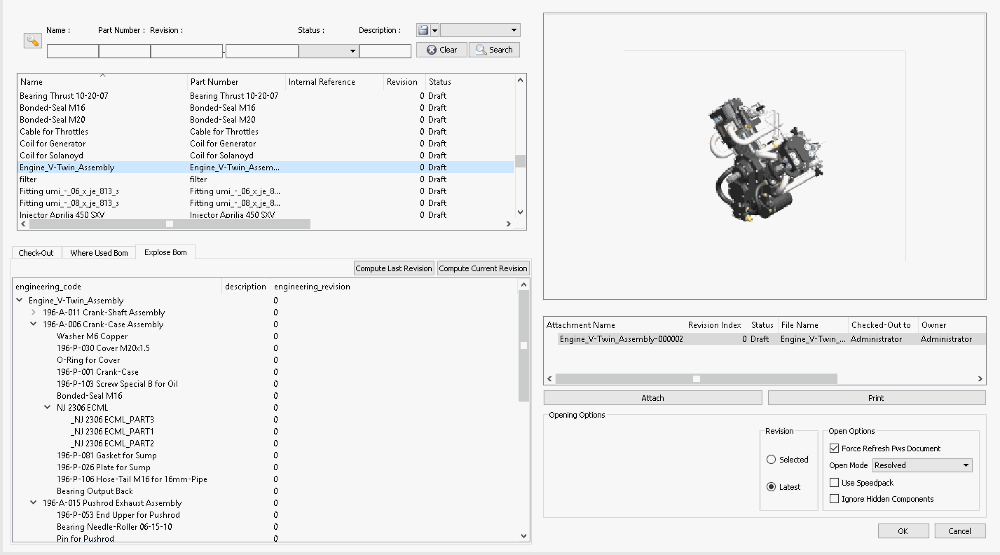Expand the 196-A-011 Crank-Shaft Assembly node

(34, 313)
